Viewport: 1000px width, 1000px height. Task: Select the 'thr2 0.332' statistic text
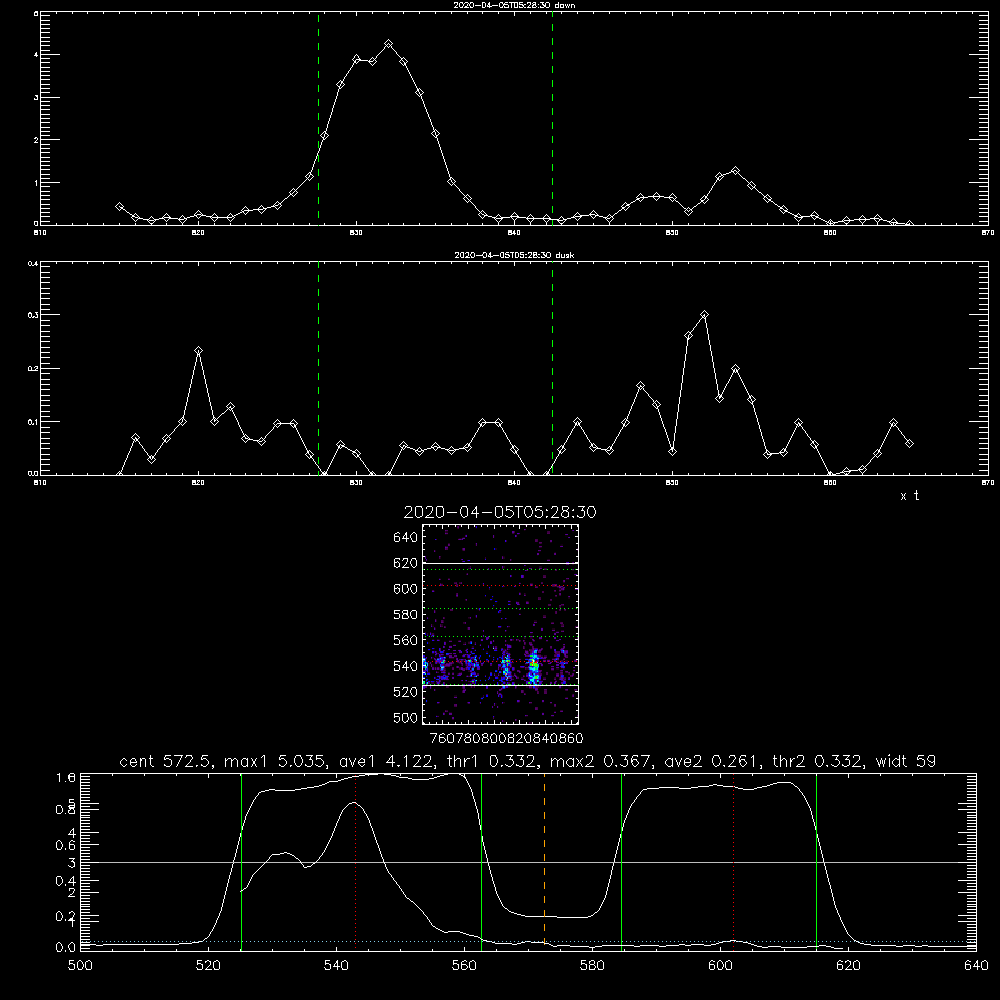click(820, 761)
